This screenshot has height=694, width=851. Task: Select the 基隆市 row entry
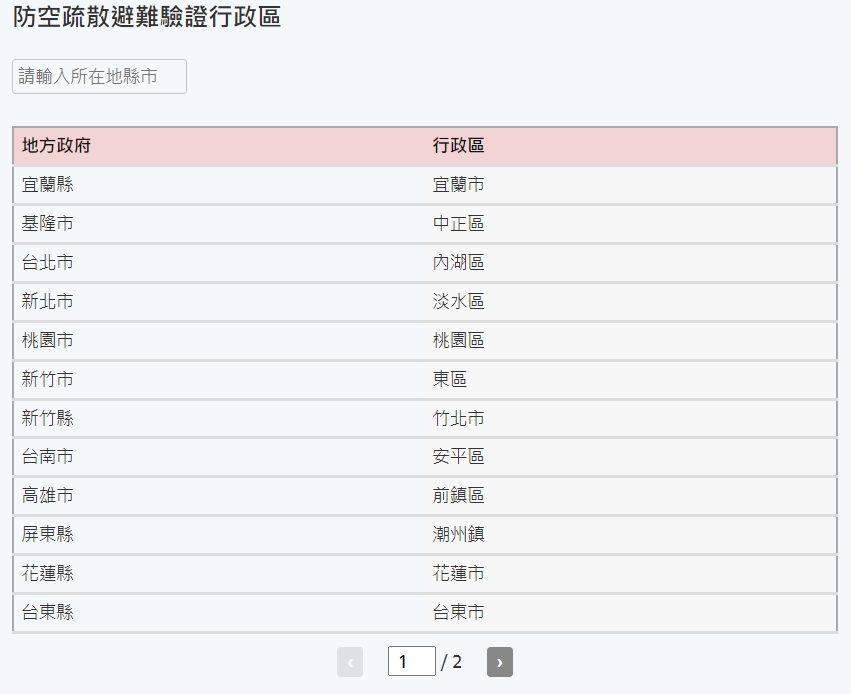click(48, 224)
